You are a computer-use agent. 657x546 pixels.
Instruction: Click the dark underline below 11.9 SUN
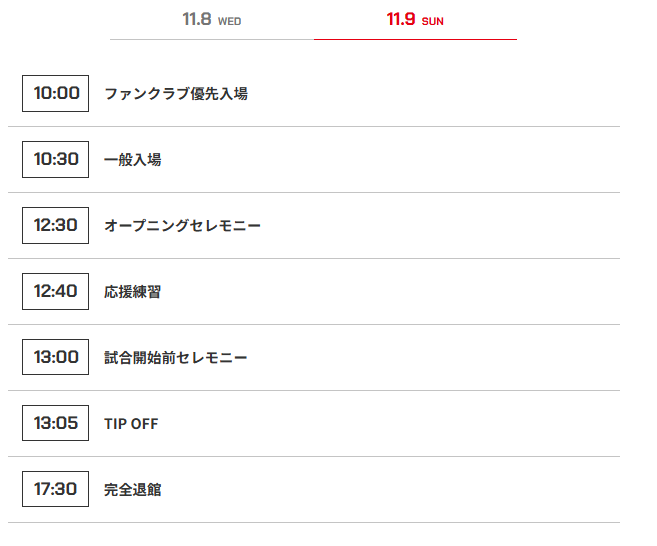[x=415, y=39]
